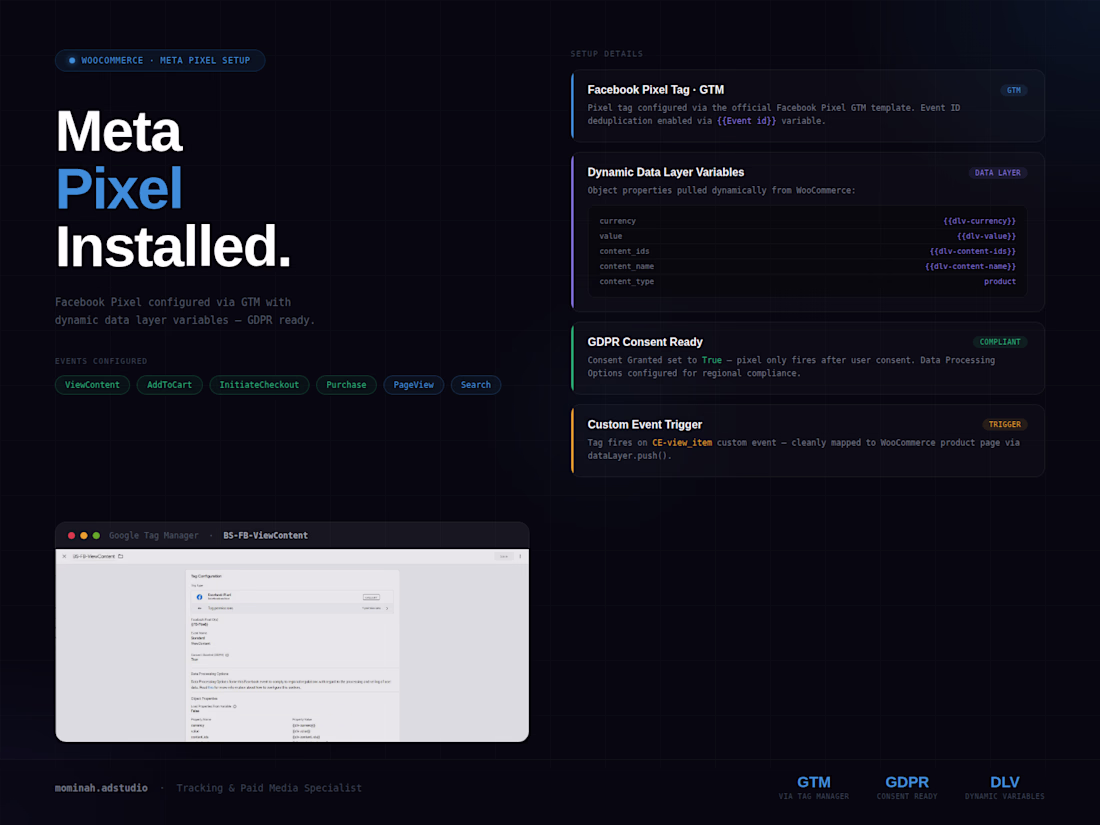Pick the Purchase event pill

347,385
